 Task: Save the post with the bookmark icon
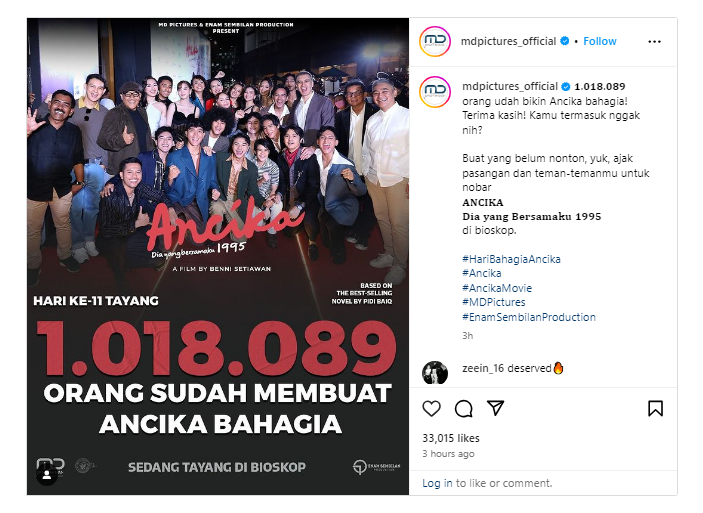[655, 409]
